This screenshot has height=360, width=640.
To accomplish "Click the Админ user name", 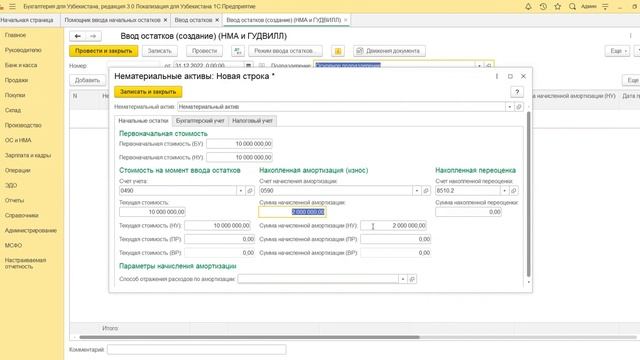I will [589, 7].
